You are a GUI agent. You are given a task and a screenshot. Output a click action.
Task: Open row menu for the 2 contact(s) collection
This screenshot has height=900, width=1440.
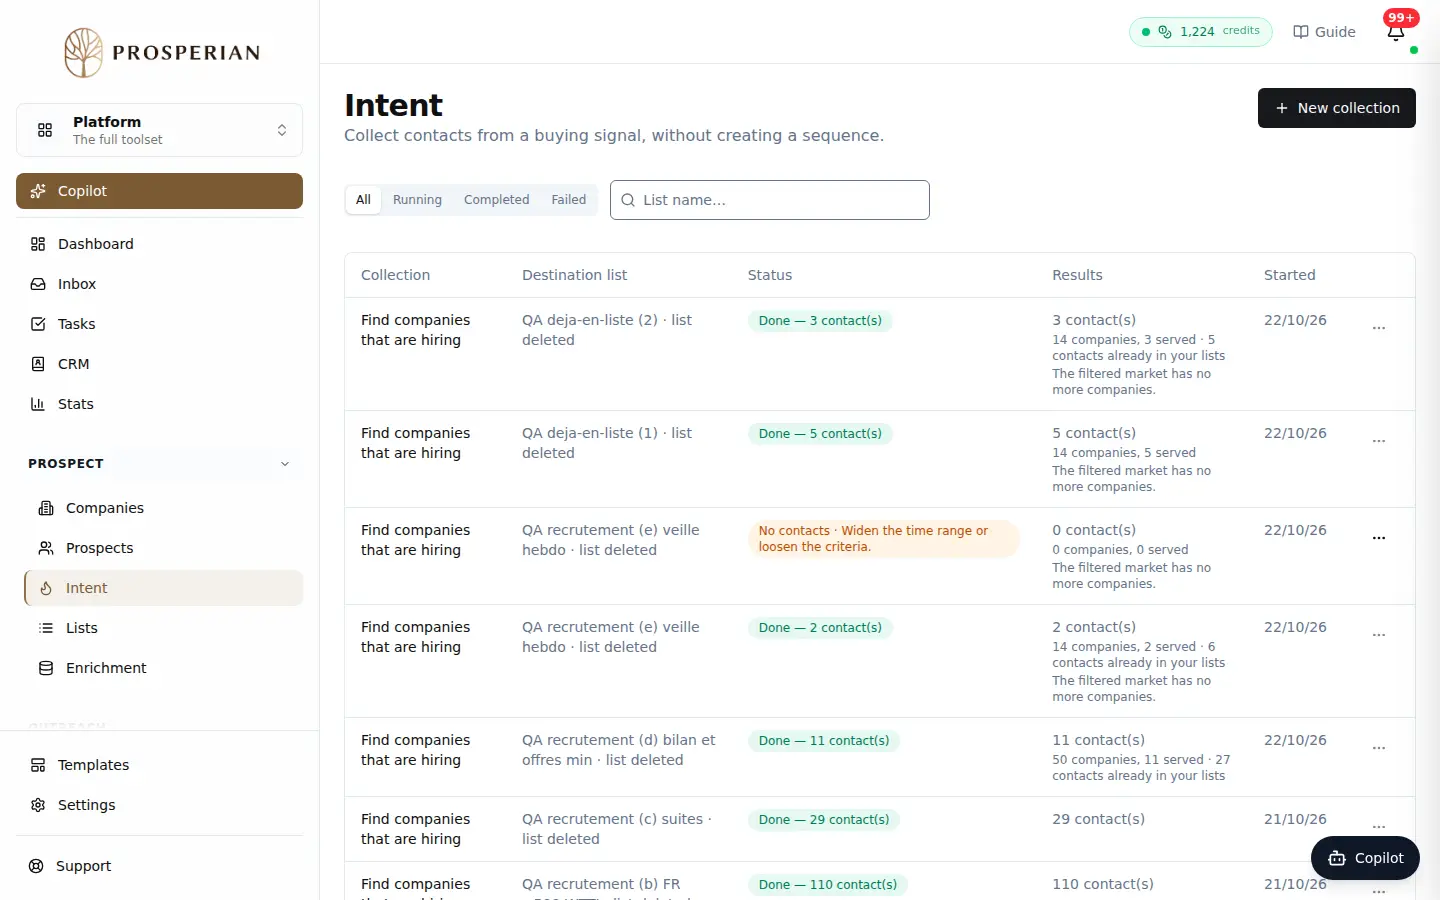tap(1379, 635)
